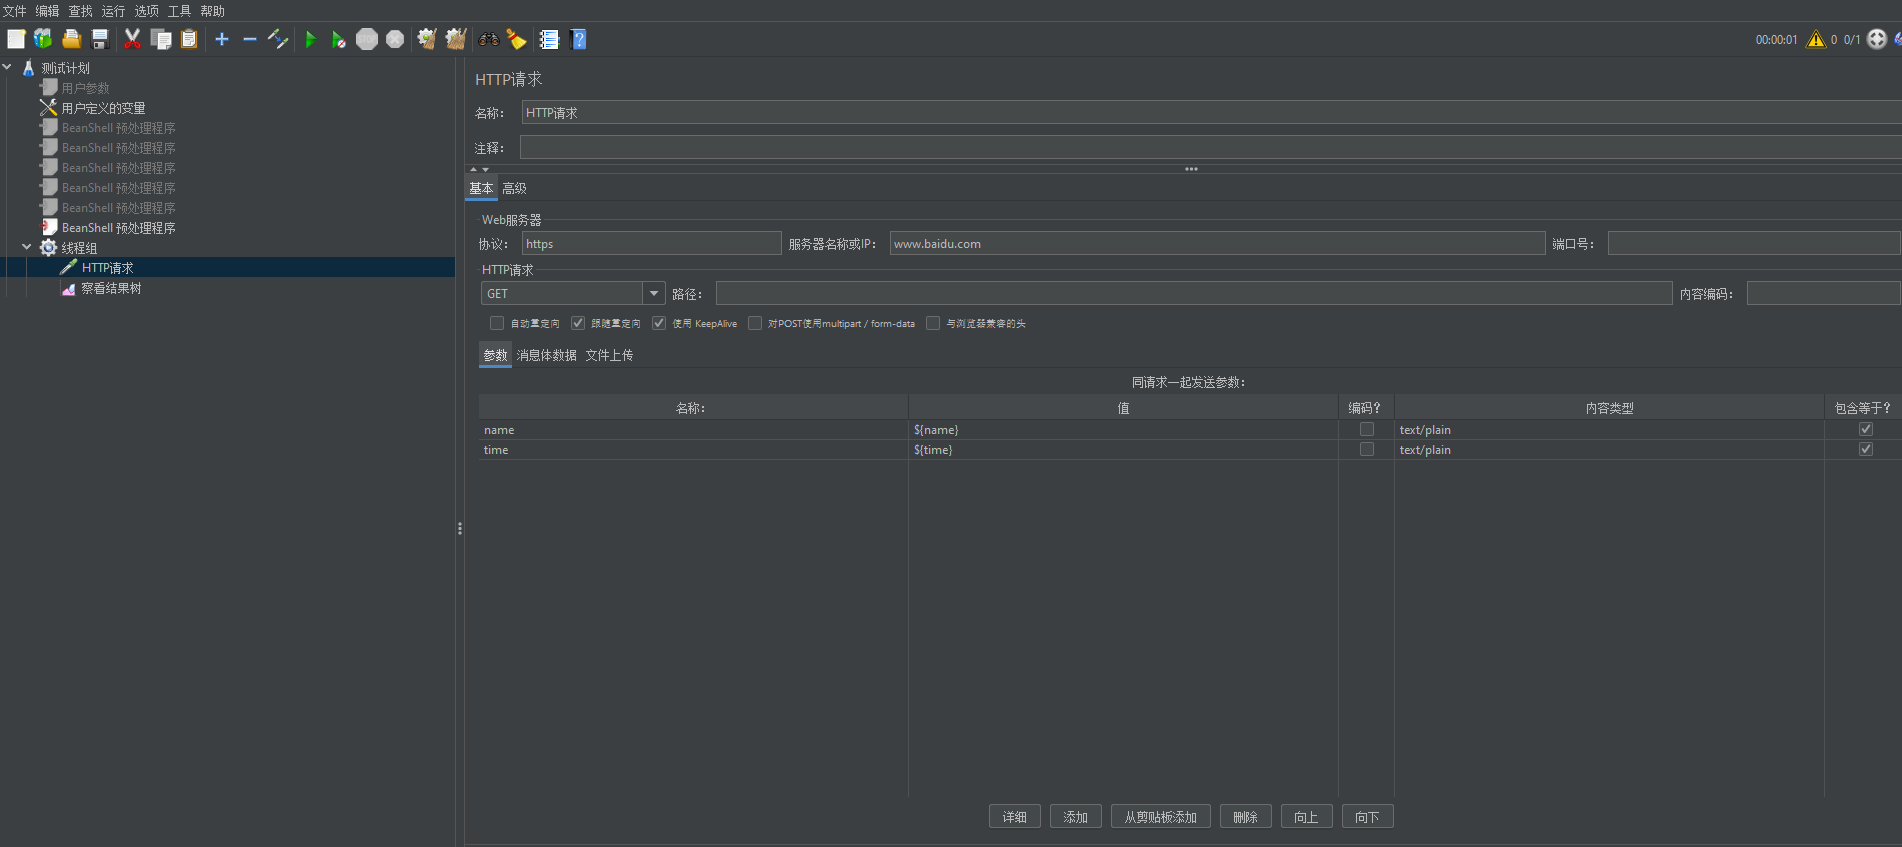
Task: Collapse the 测试计划 tree node arrow
Action: (x=8, y=67)
